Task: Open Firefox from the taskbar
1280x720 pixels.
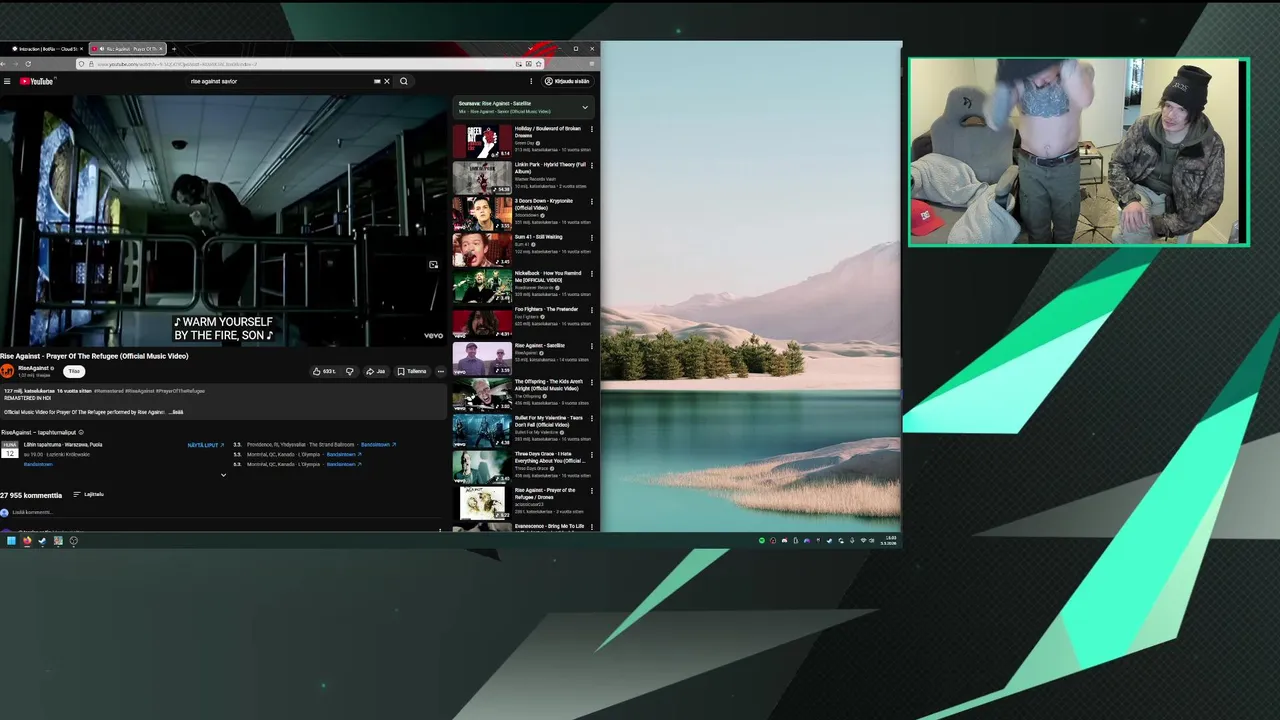Action: [x=27, y=541]
